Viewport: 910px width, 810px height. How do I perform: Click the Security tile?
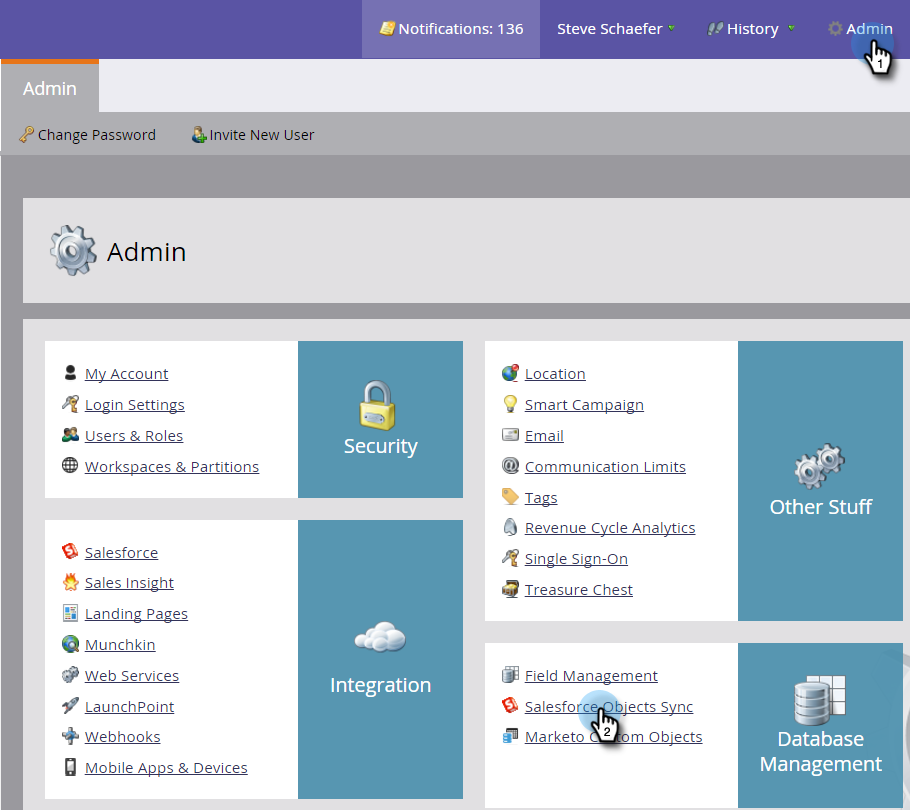click(x=380, y=419)
